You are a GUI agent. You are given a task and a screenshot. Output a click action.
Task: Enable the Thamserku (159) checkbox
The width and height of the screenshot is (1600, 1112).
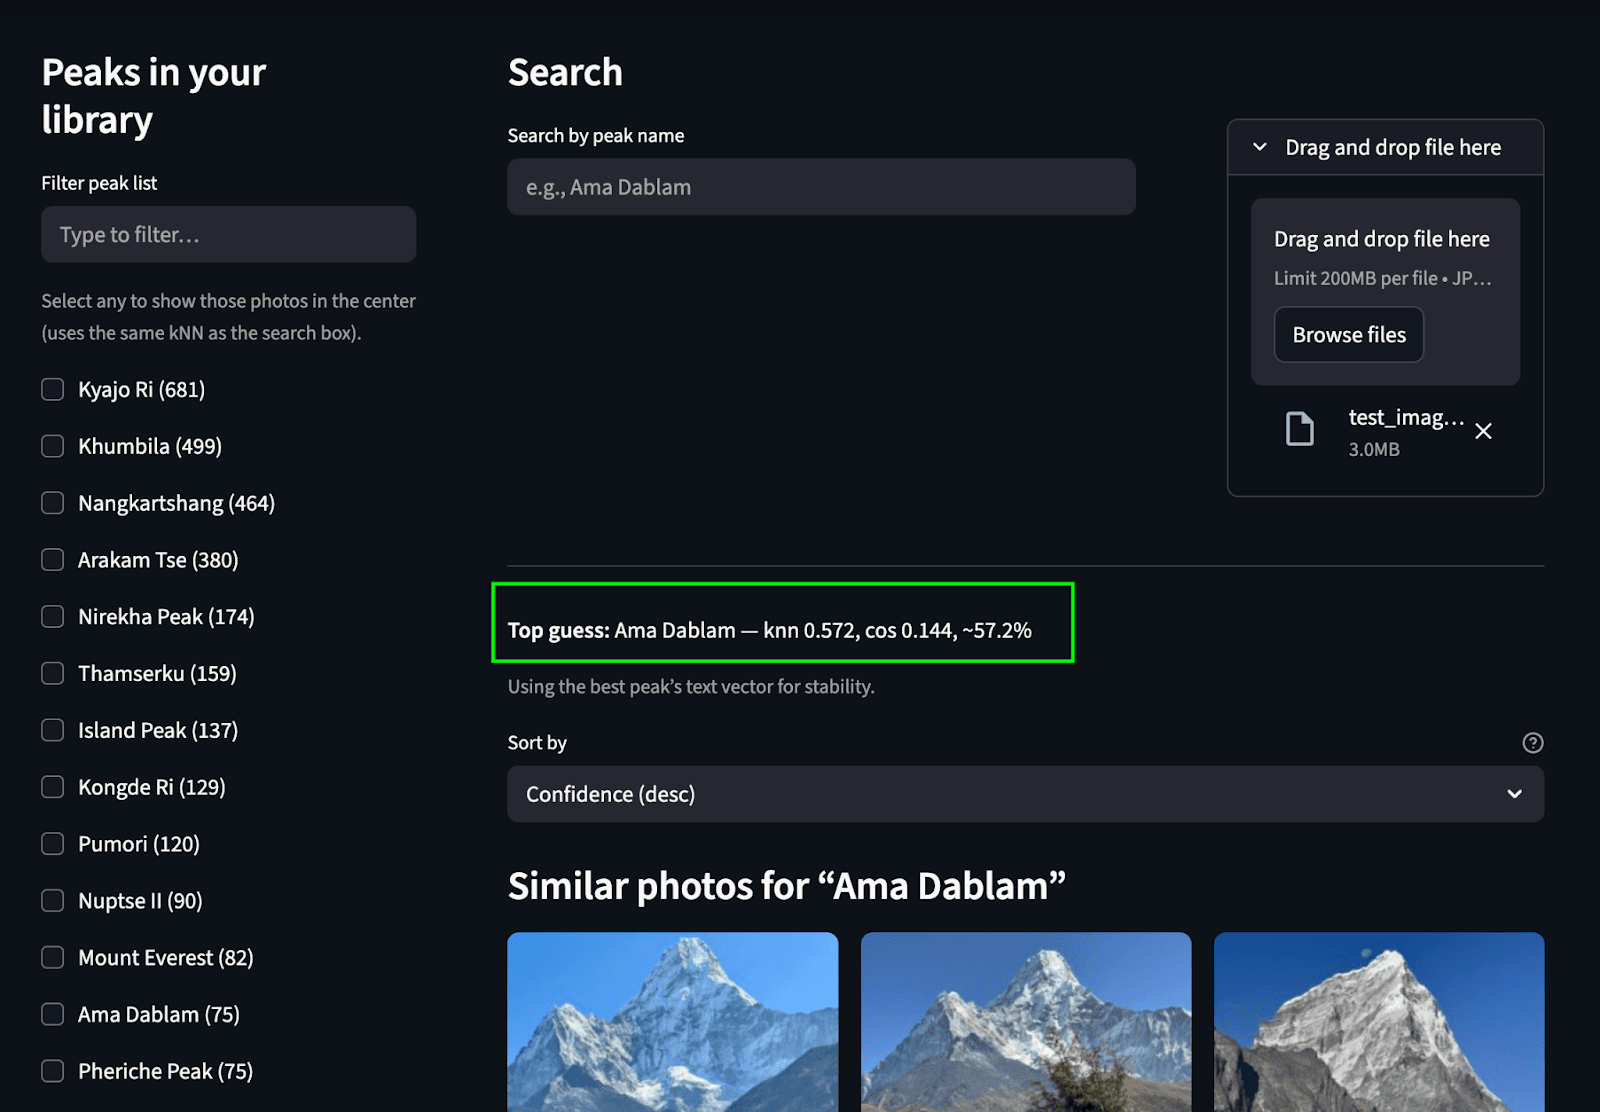tap(52, 673)
